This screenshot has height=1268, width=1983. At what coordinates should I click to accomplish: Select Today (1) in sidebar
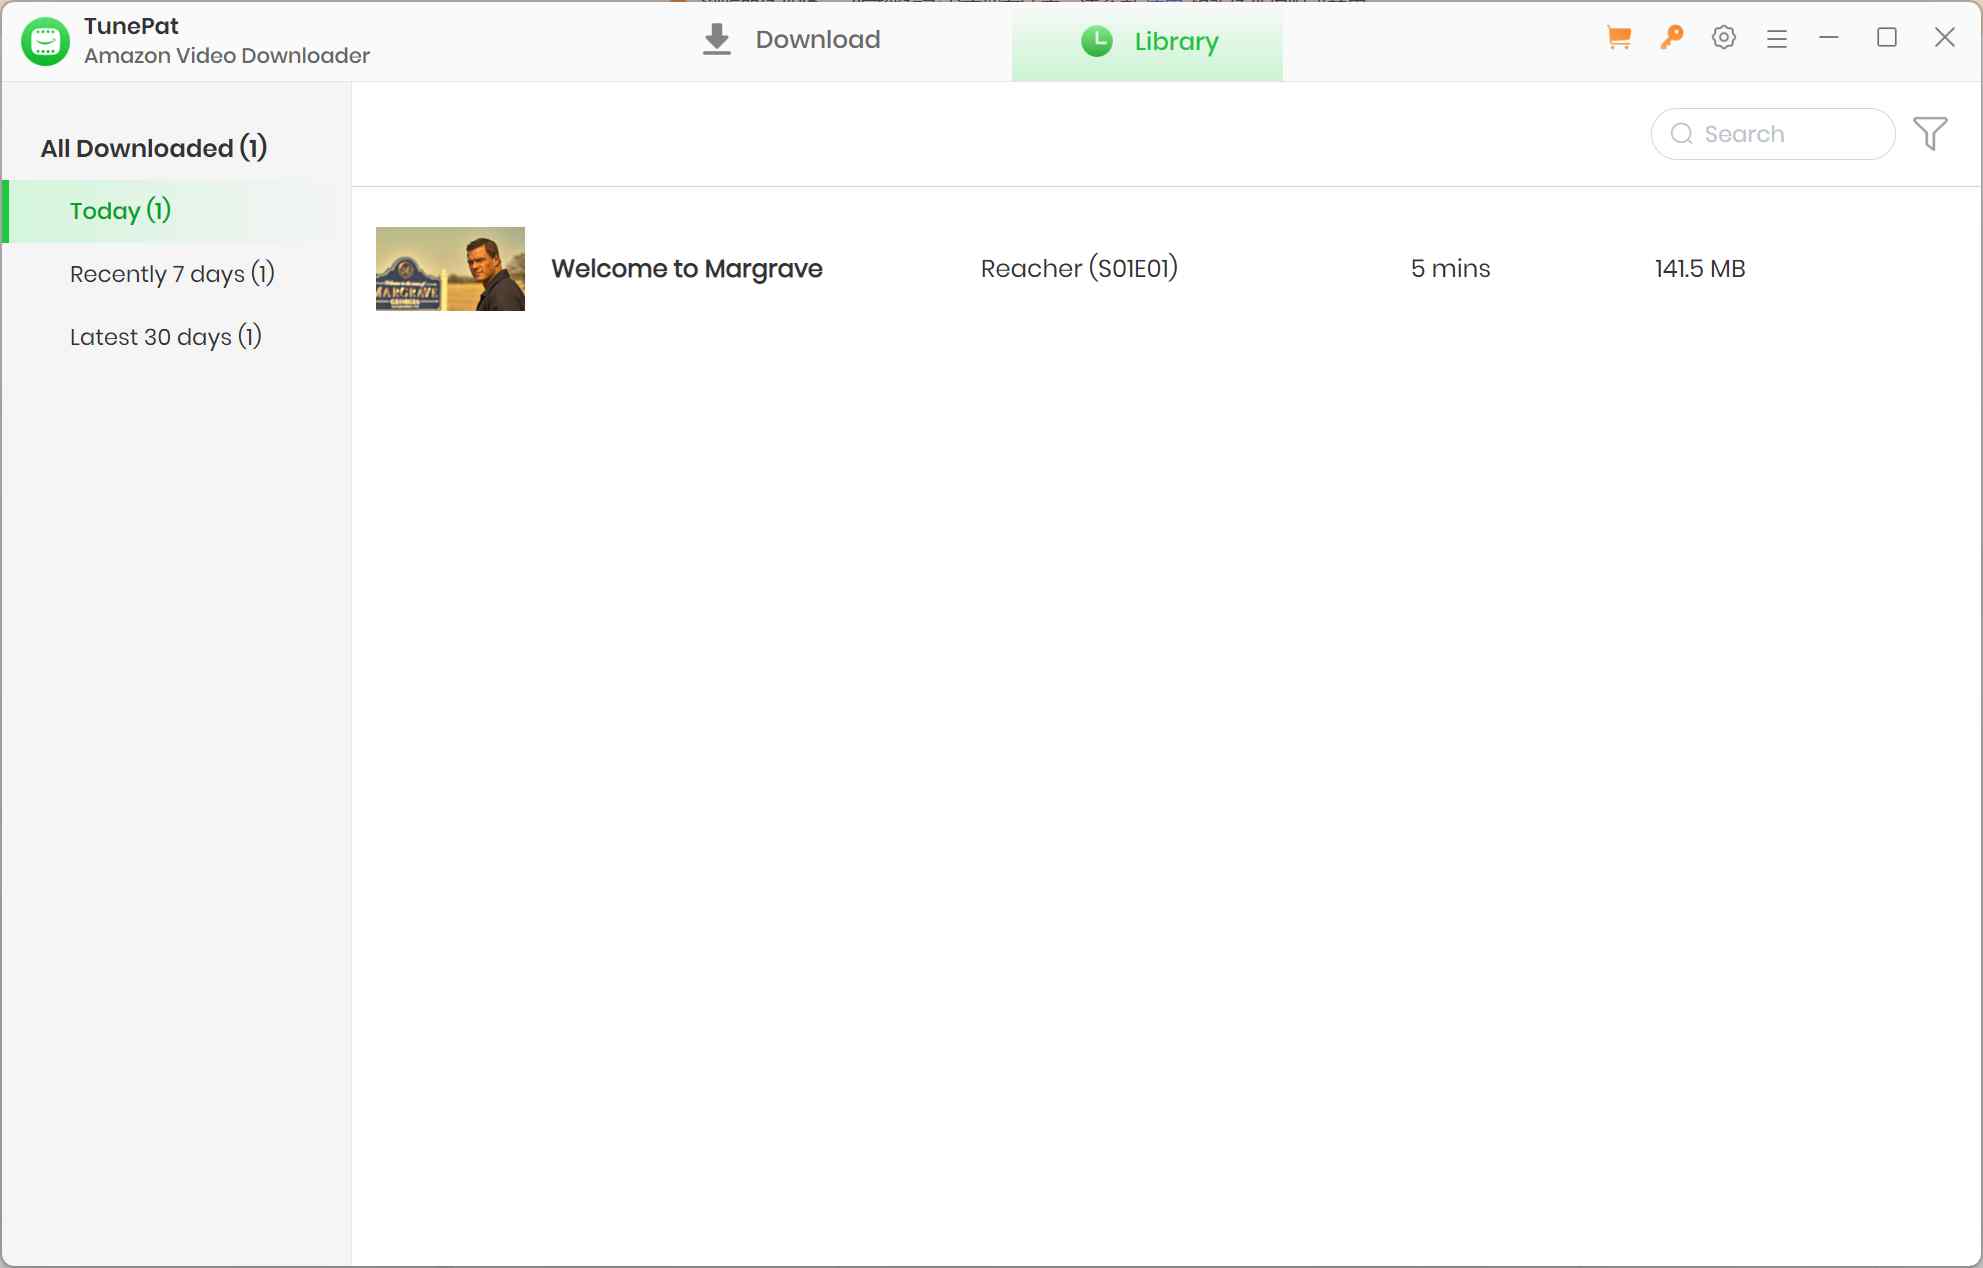120,211
